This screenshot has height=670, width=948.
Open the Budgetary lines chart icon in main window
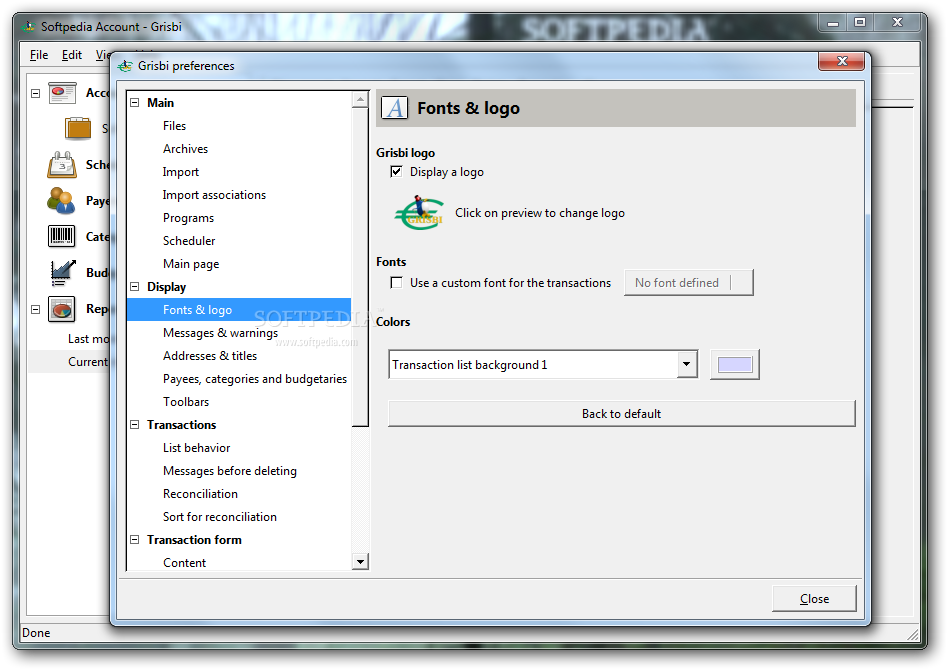(62, 273)
